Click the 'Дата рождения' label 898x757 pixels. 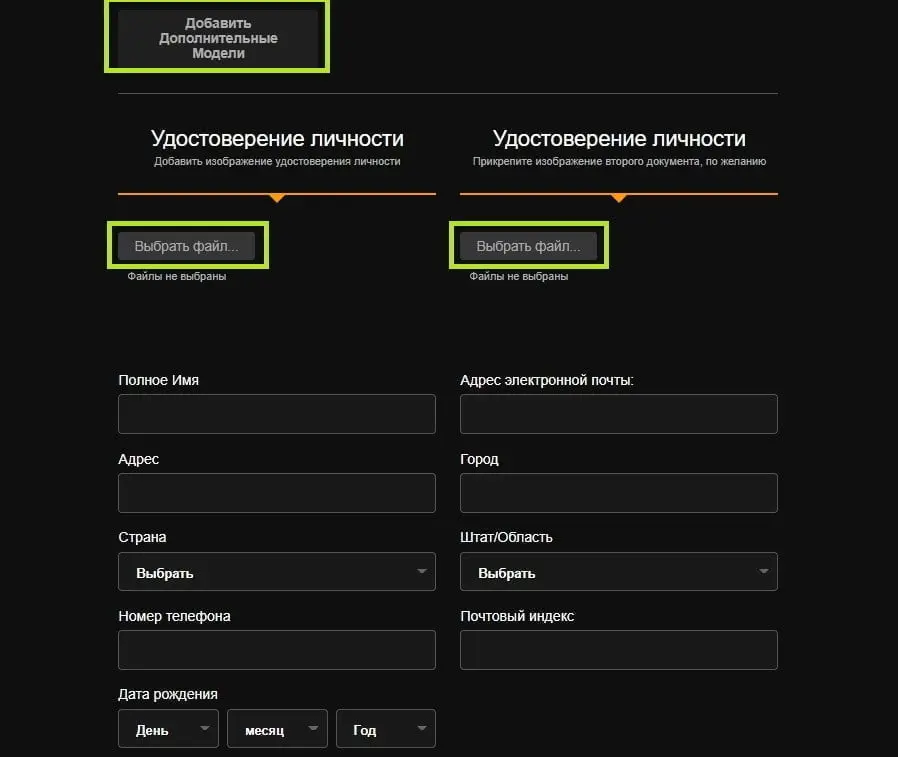(x=168, y=694)
